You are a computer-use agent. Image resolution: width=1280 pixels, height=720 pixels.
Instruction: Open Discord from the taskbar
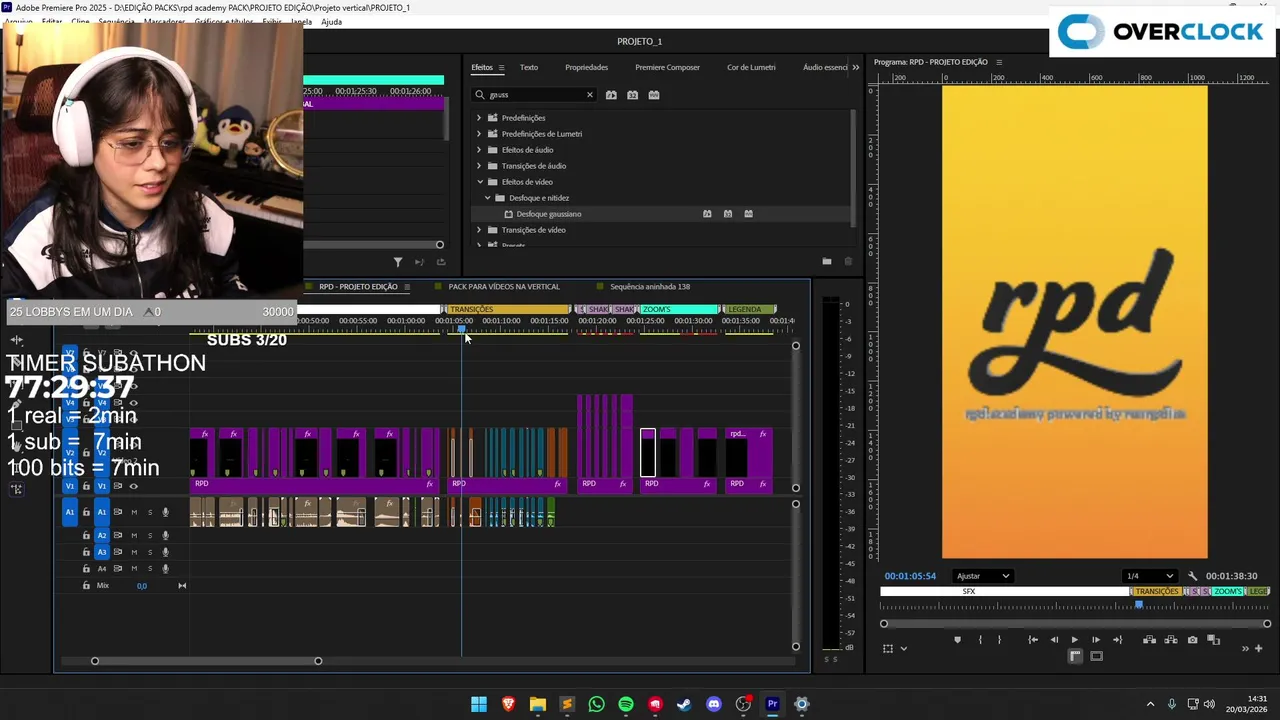click(713, 704)
